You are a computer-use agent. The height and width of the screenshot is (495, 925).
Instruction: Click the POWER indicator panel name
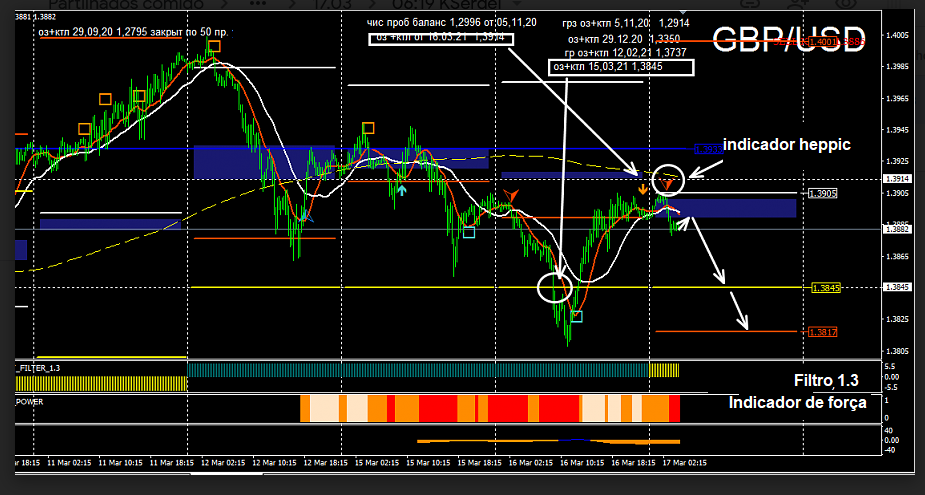click(x=30, y=401)
